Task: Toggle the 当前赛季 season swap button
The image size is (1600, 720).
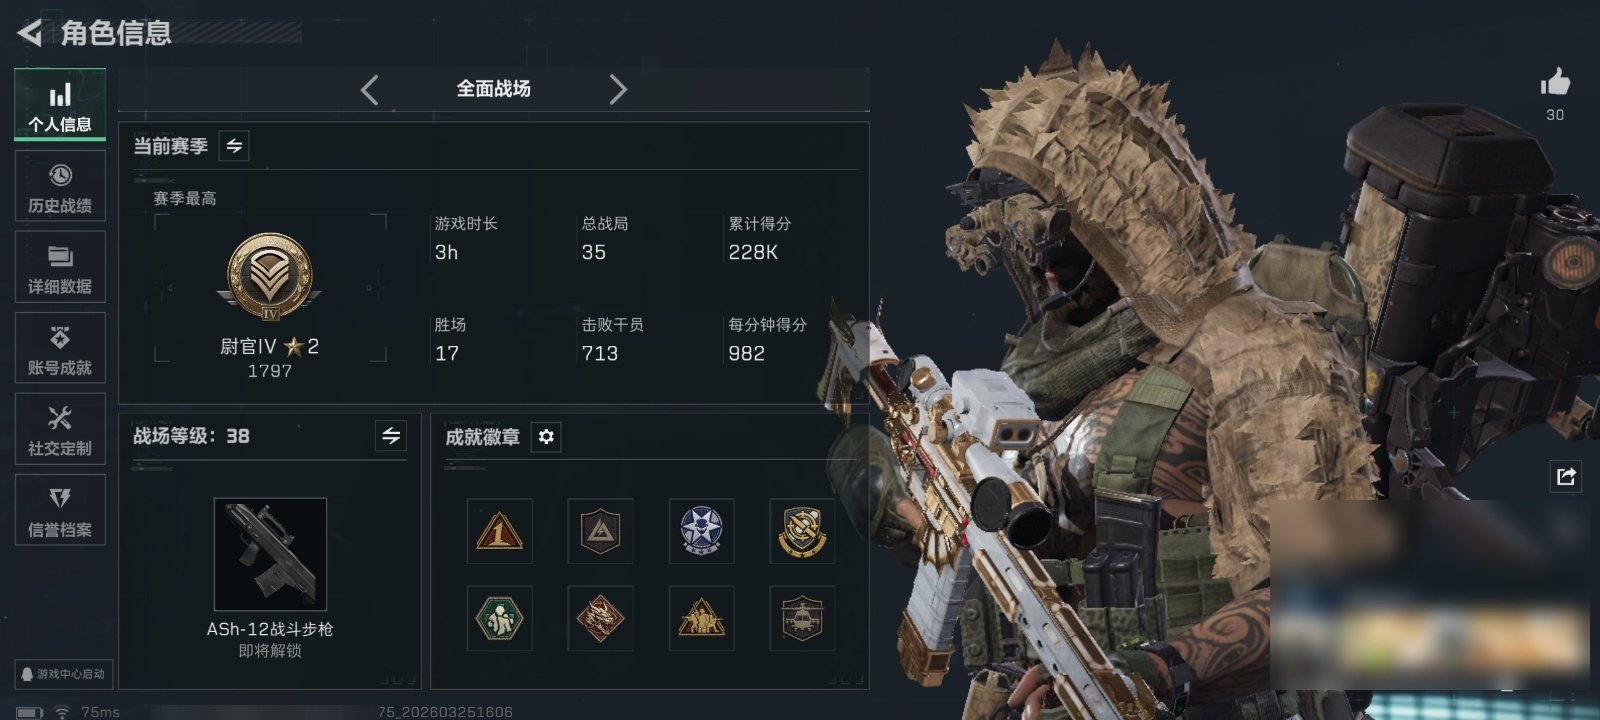Action: point(234,146)
